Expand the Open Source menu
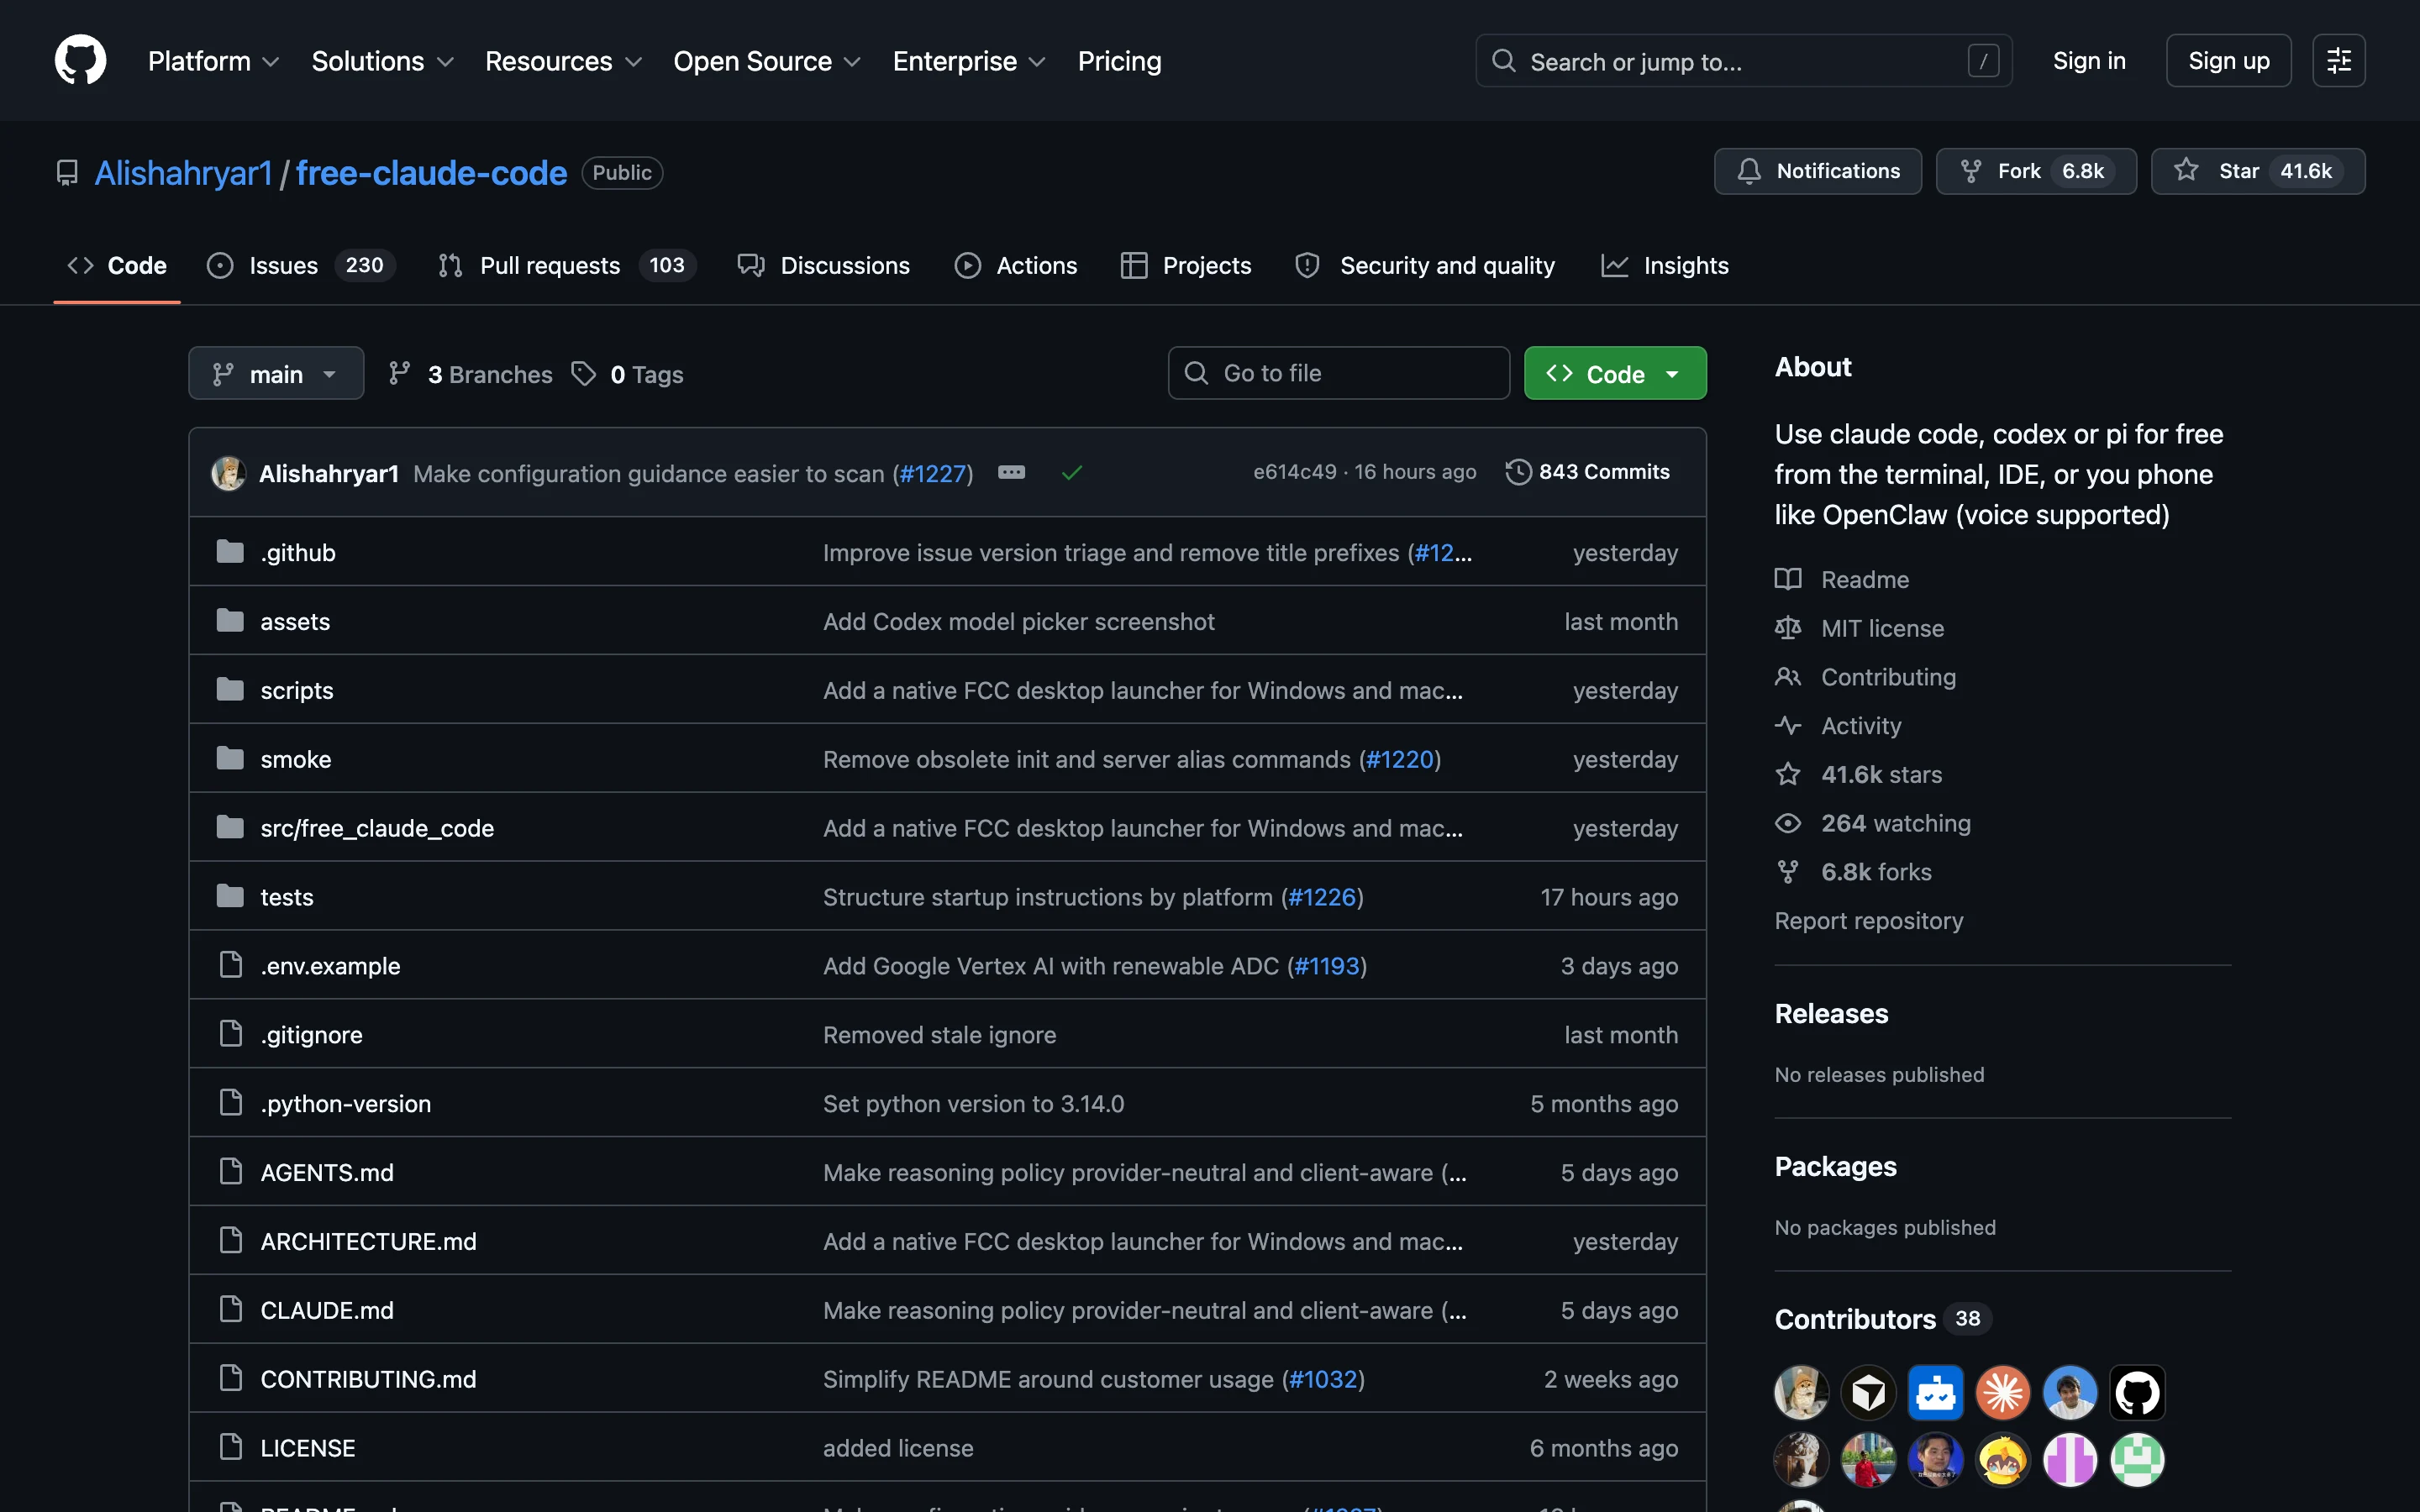 point(767,61)
